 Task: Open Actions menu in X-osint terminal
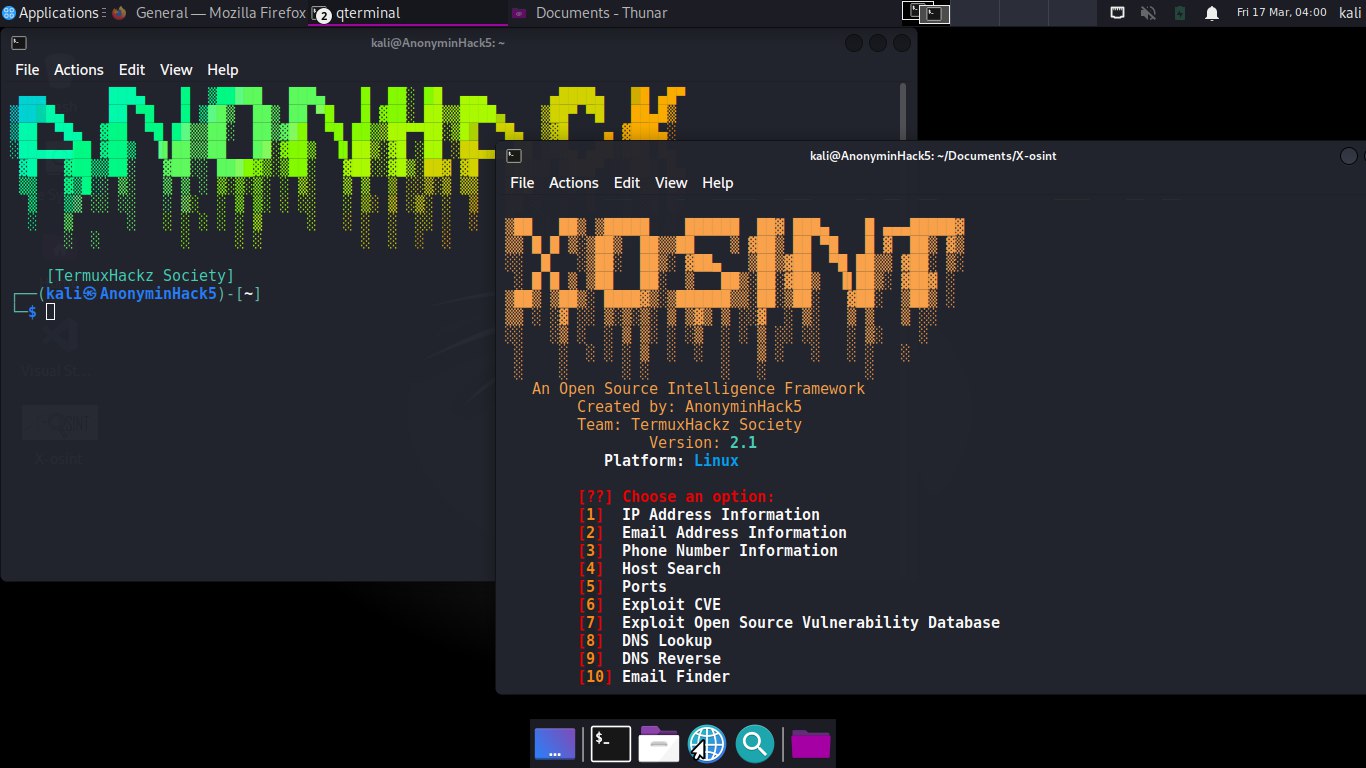573,183
